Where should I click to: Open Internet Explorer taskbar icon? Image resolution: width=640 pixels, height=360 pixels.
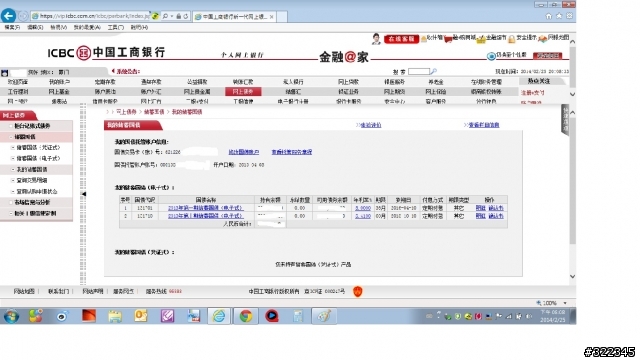tap(219, 316)
